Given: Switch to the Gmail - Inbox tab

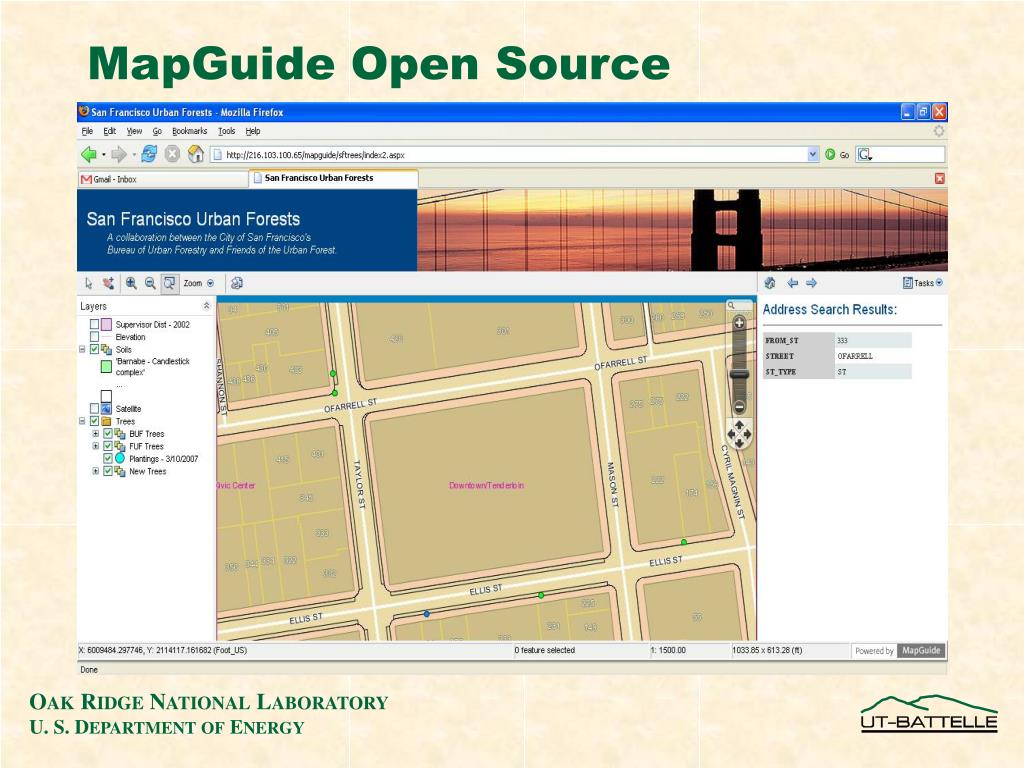Looking at the screenshot, I should pyautogui.click(x=163, y=179).
